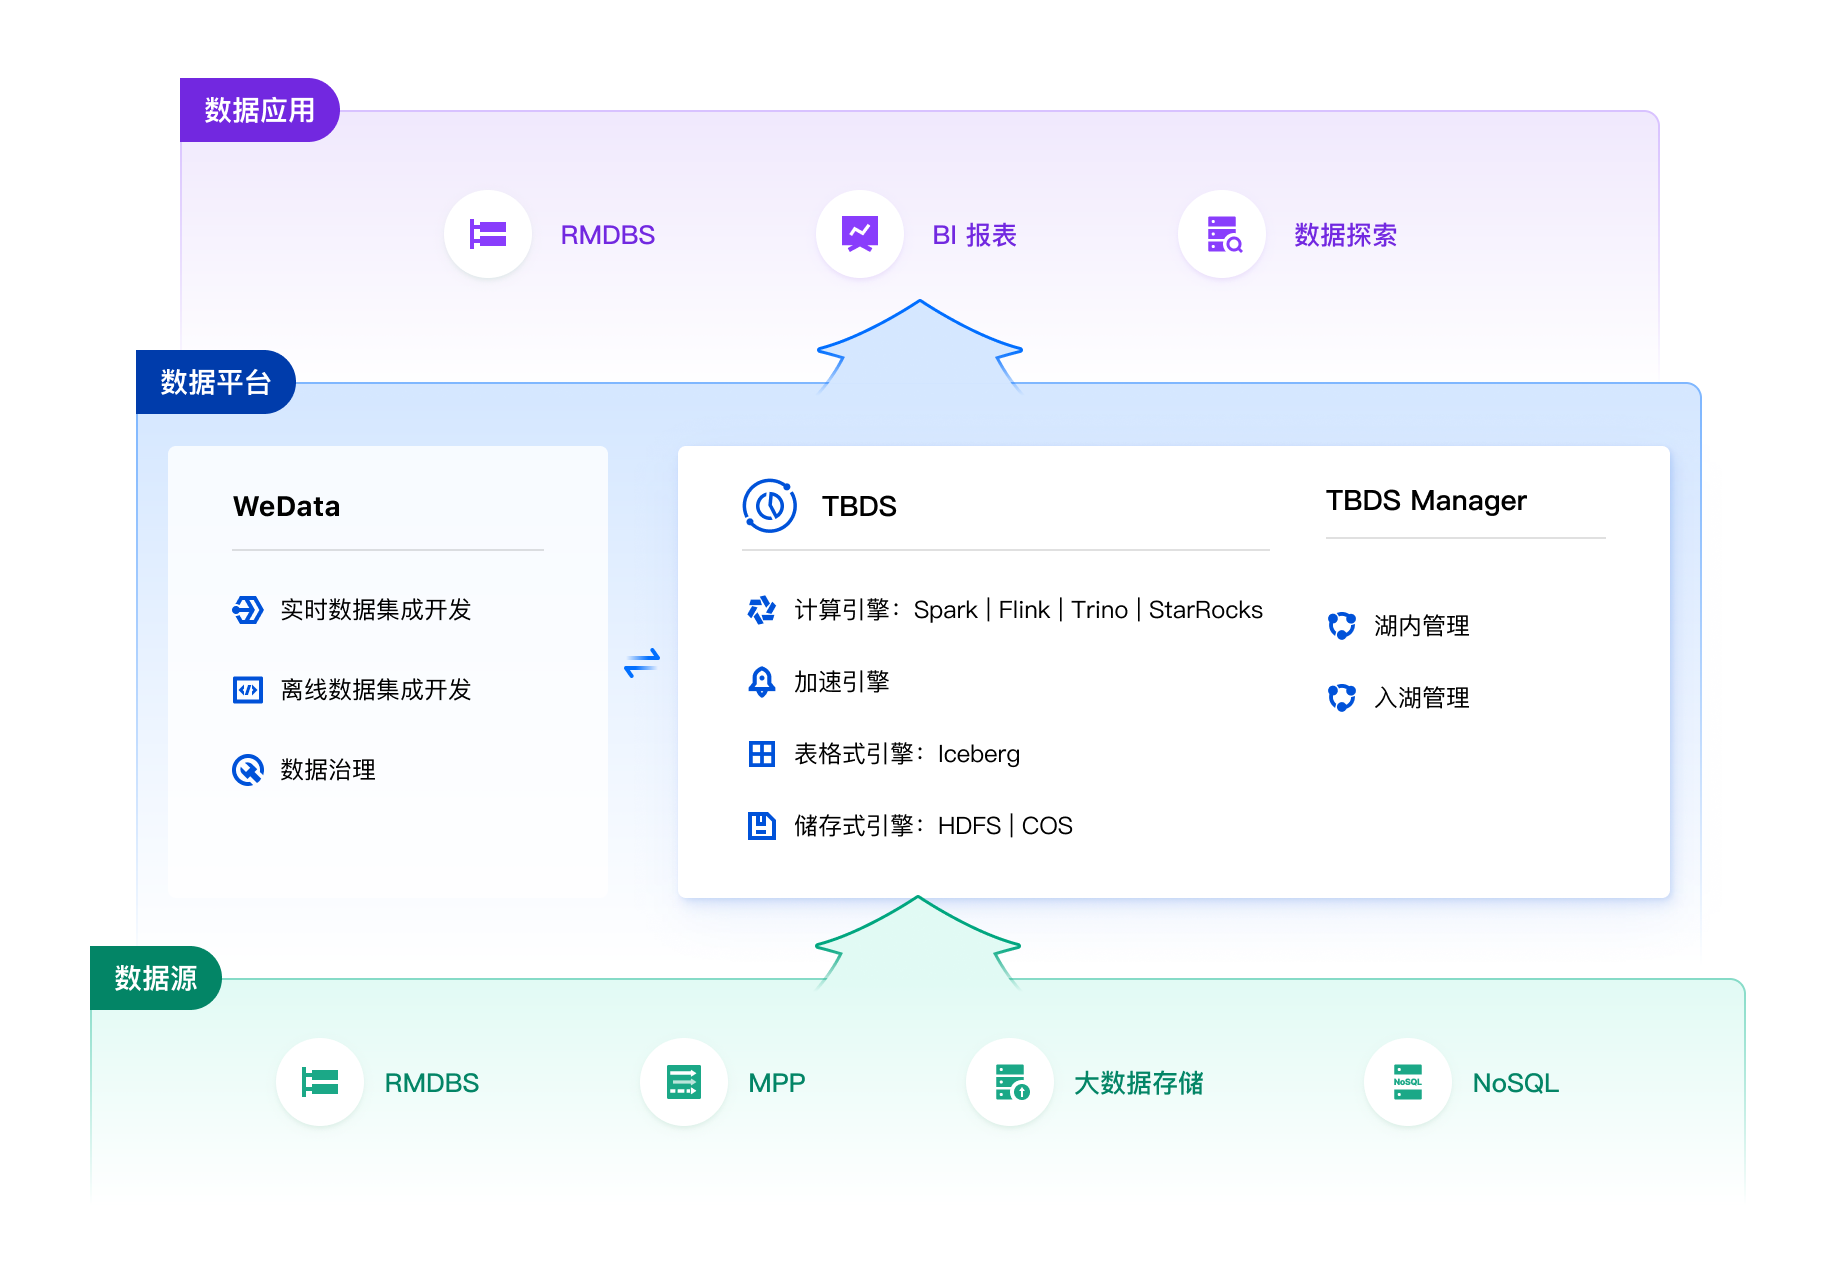1840x1280 pixels.
Task: Select Trino in the 计算引擎 row
Action: coord(1099,610)
